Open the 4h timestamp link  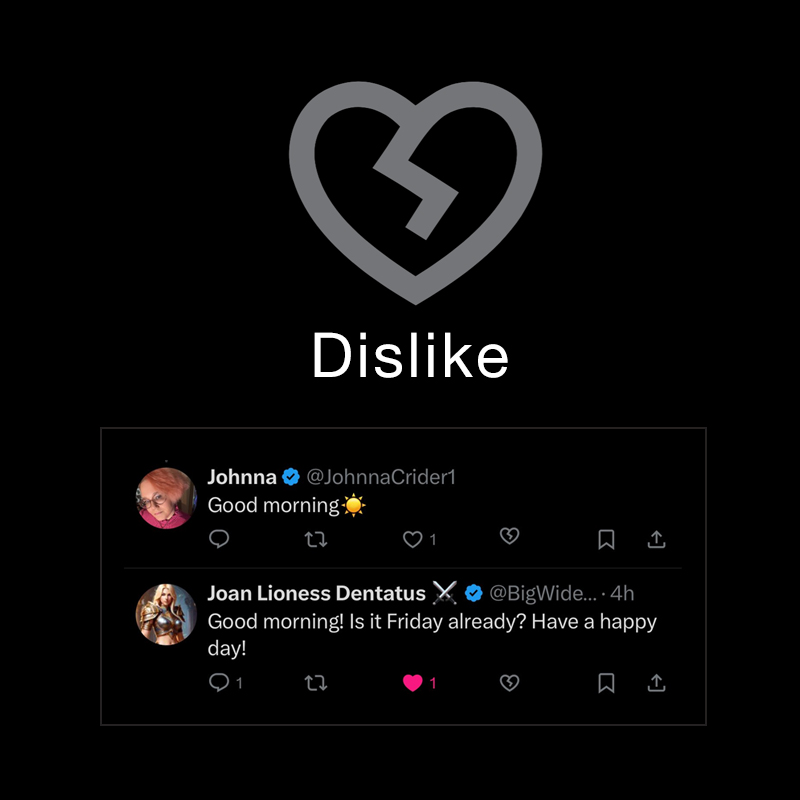click(x=622, y=593)
